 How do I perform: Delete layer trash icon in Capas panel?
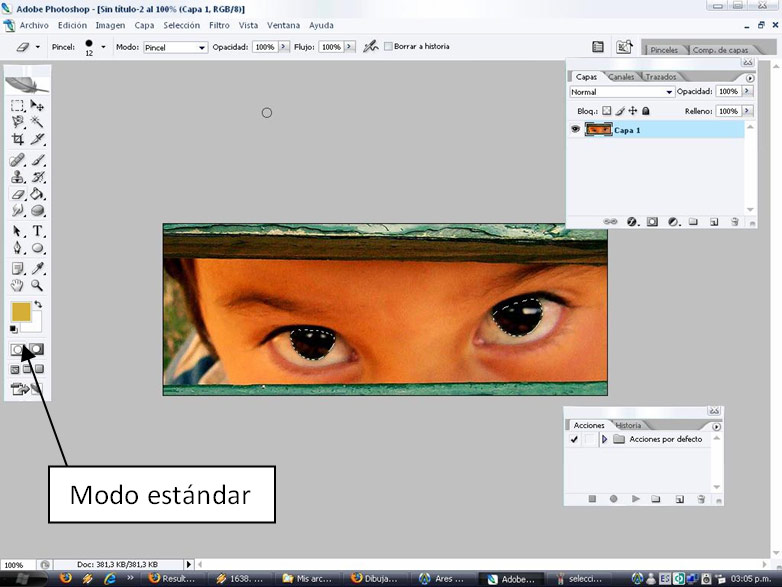[735, 222]
